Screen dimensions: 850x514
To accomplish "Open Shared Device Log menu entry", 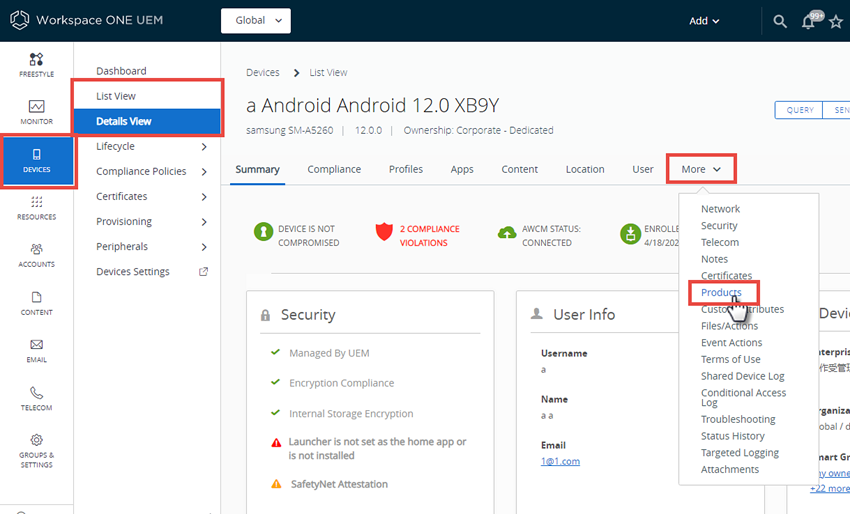I will [x=742, y=376].
